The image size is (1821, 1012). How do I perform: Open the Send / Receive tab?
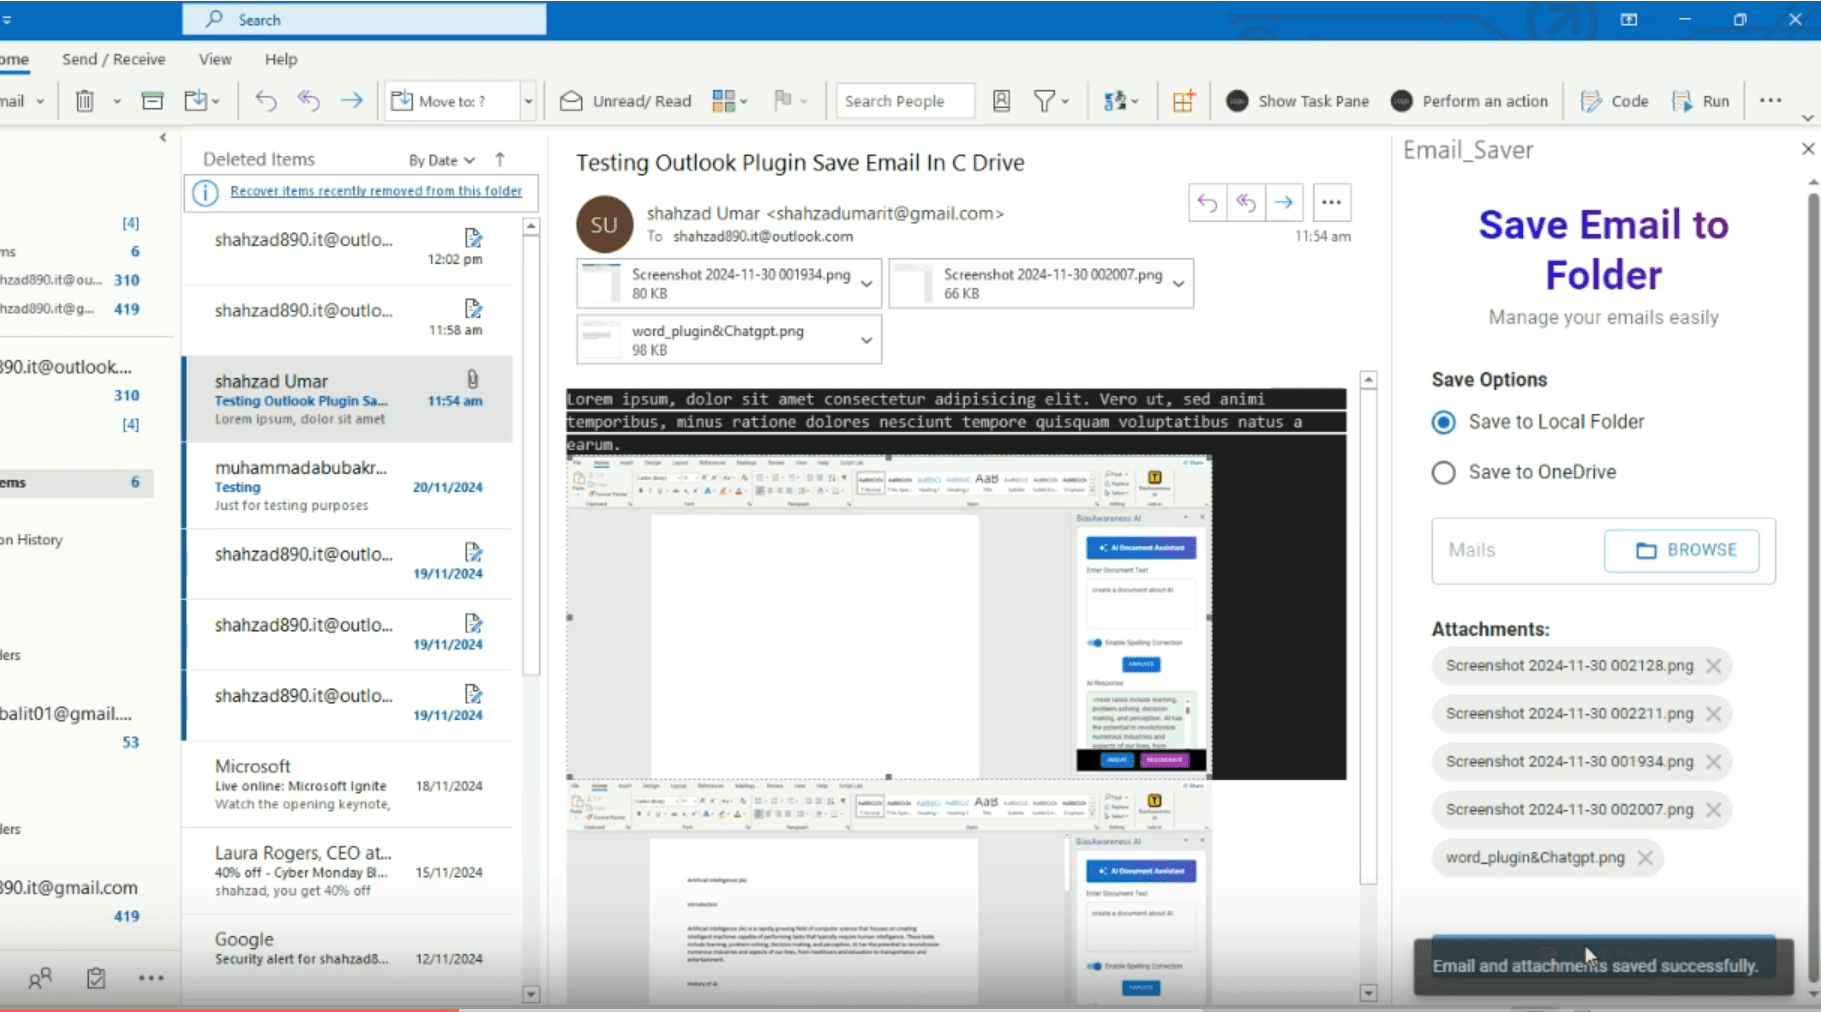tap(113, 59)
